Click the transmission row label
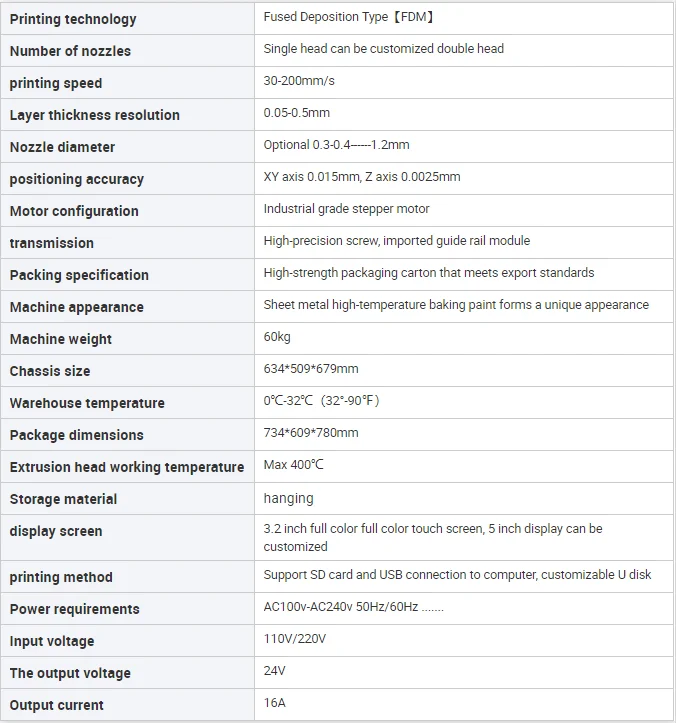The image size is (676, 723). coord(52,243)
